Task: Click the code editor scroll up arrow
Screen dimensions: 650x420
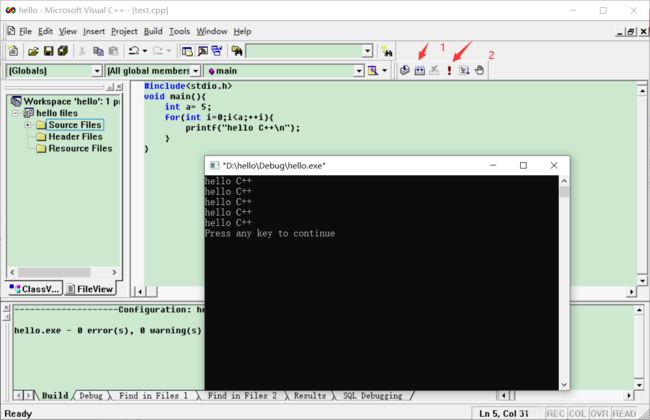Action: 642,90
